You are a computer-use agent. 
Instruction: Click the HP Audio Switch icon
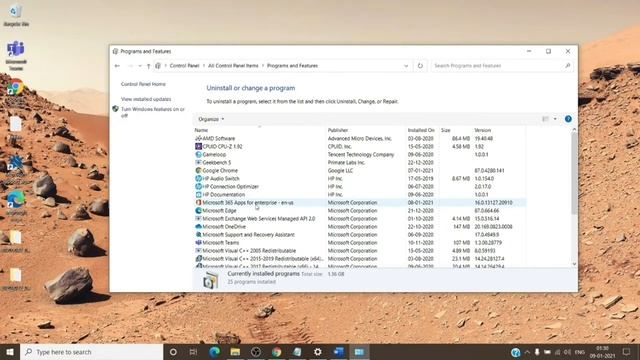pos(198,178)
